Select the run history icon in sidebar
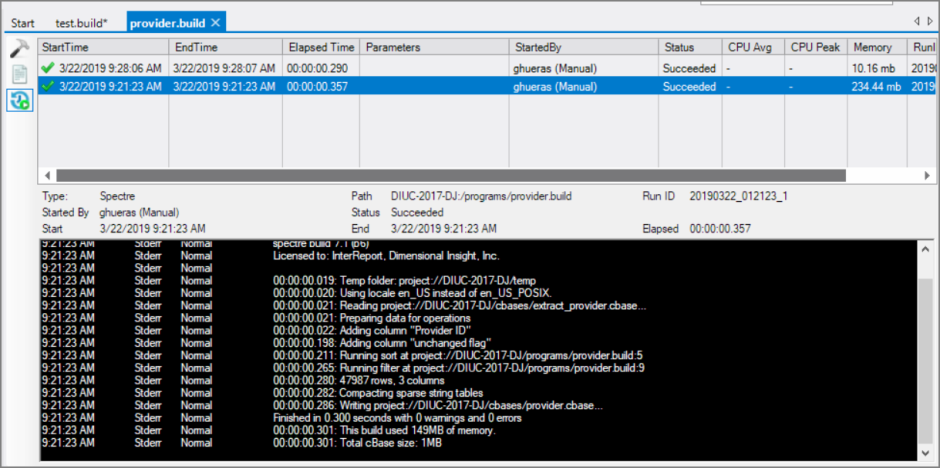 (x=18, y=99)
